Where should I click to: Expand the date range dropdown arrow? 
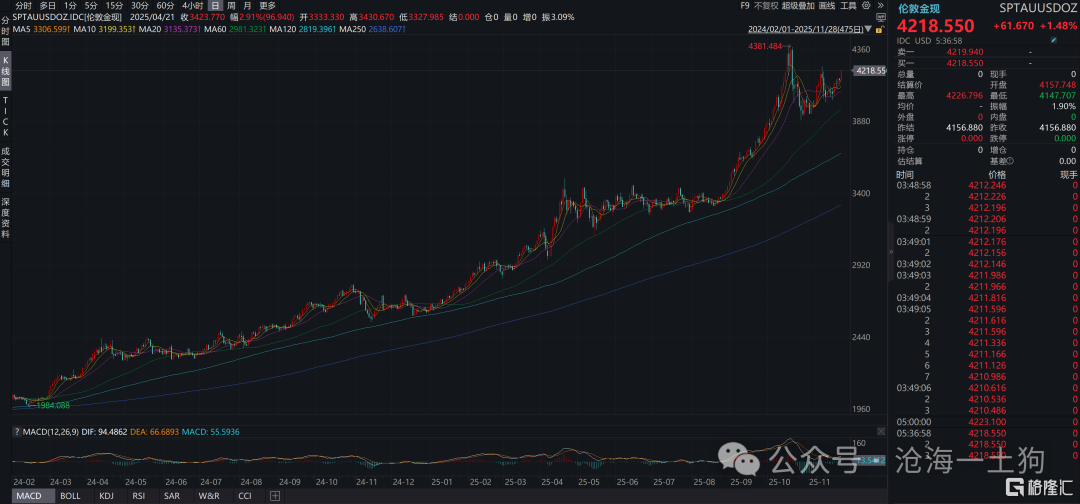pos(869,30)
